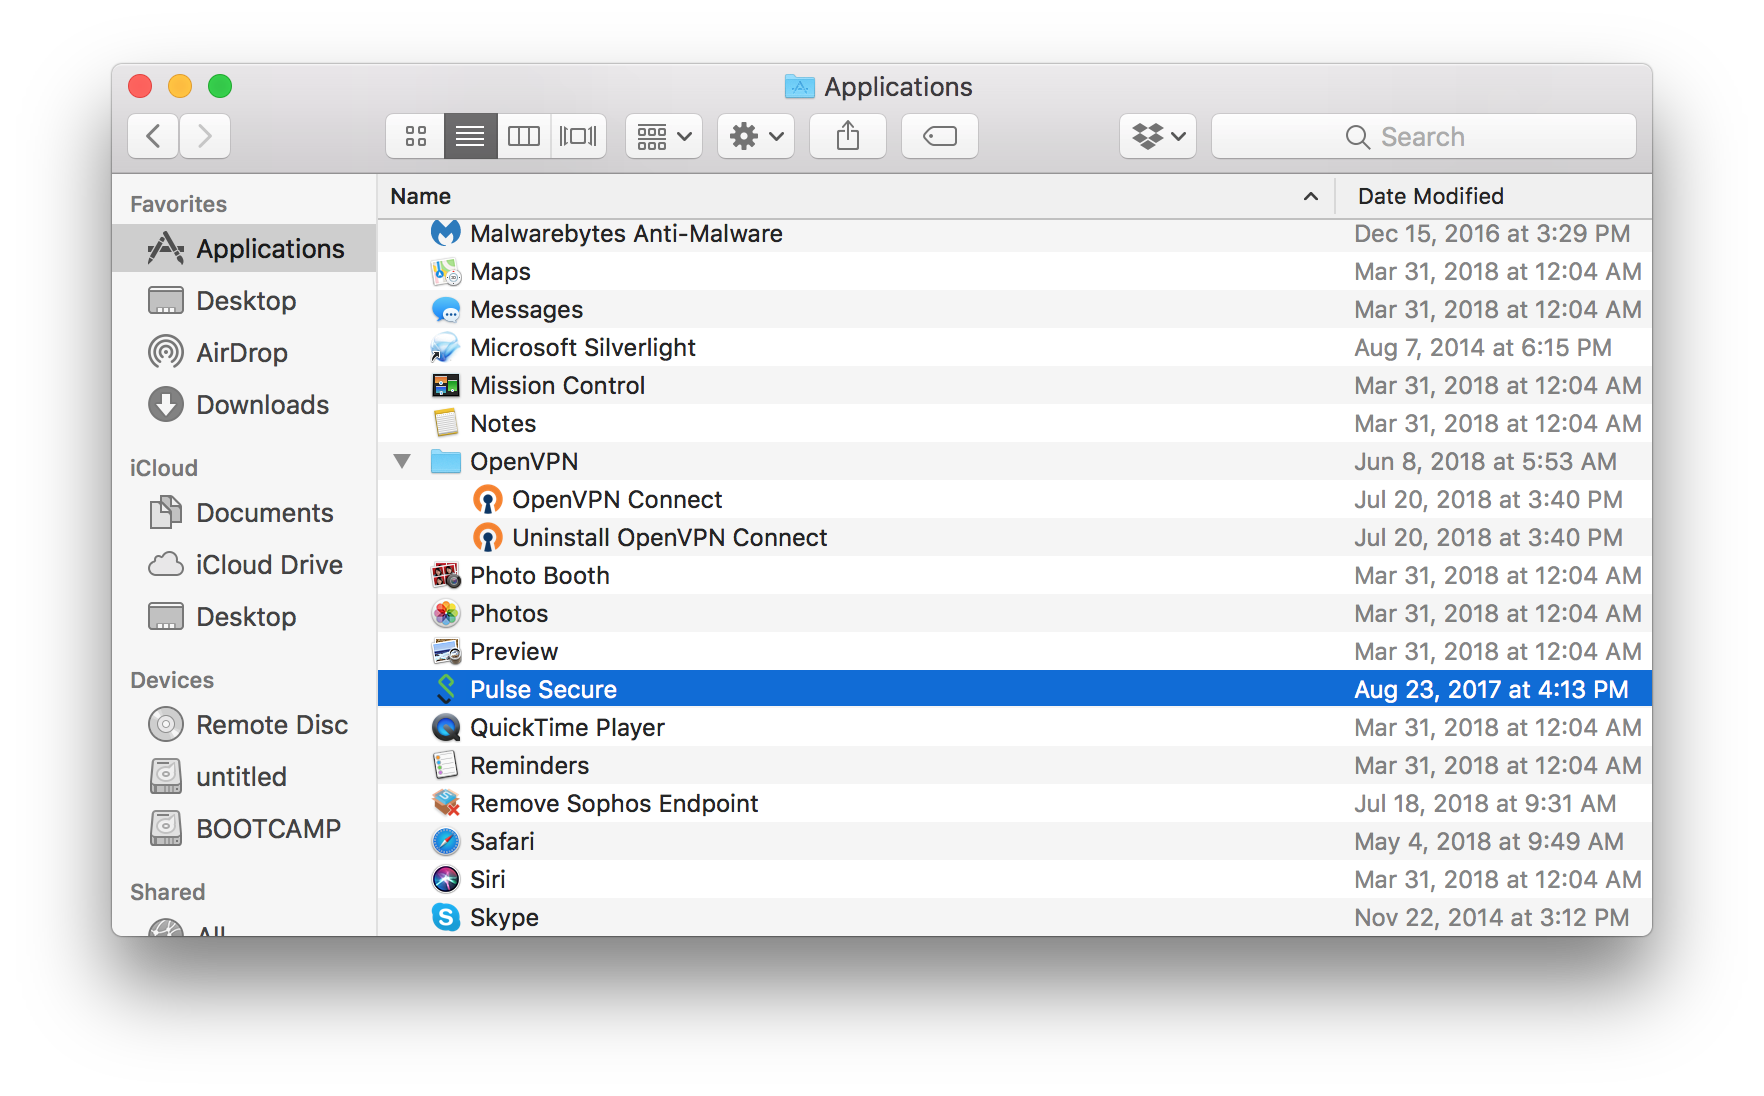Collapse the OpenVPN folder disclosure triangle
This screenshot has width=1764, height=1096.
402,462
